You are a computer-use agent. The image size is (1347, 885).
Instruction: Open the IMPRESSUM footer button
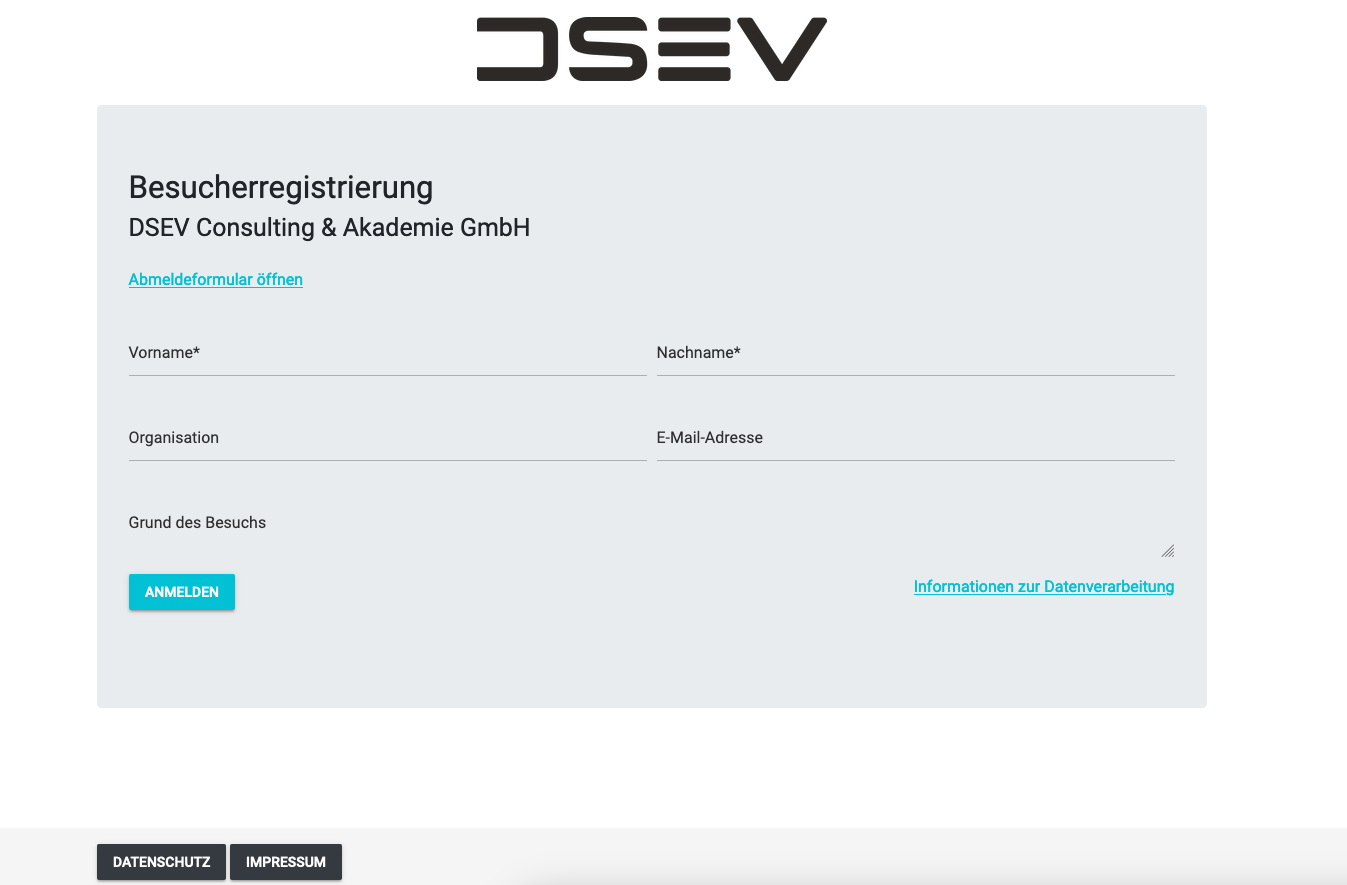tap(286, 862)
